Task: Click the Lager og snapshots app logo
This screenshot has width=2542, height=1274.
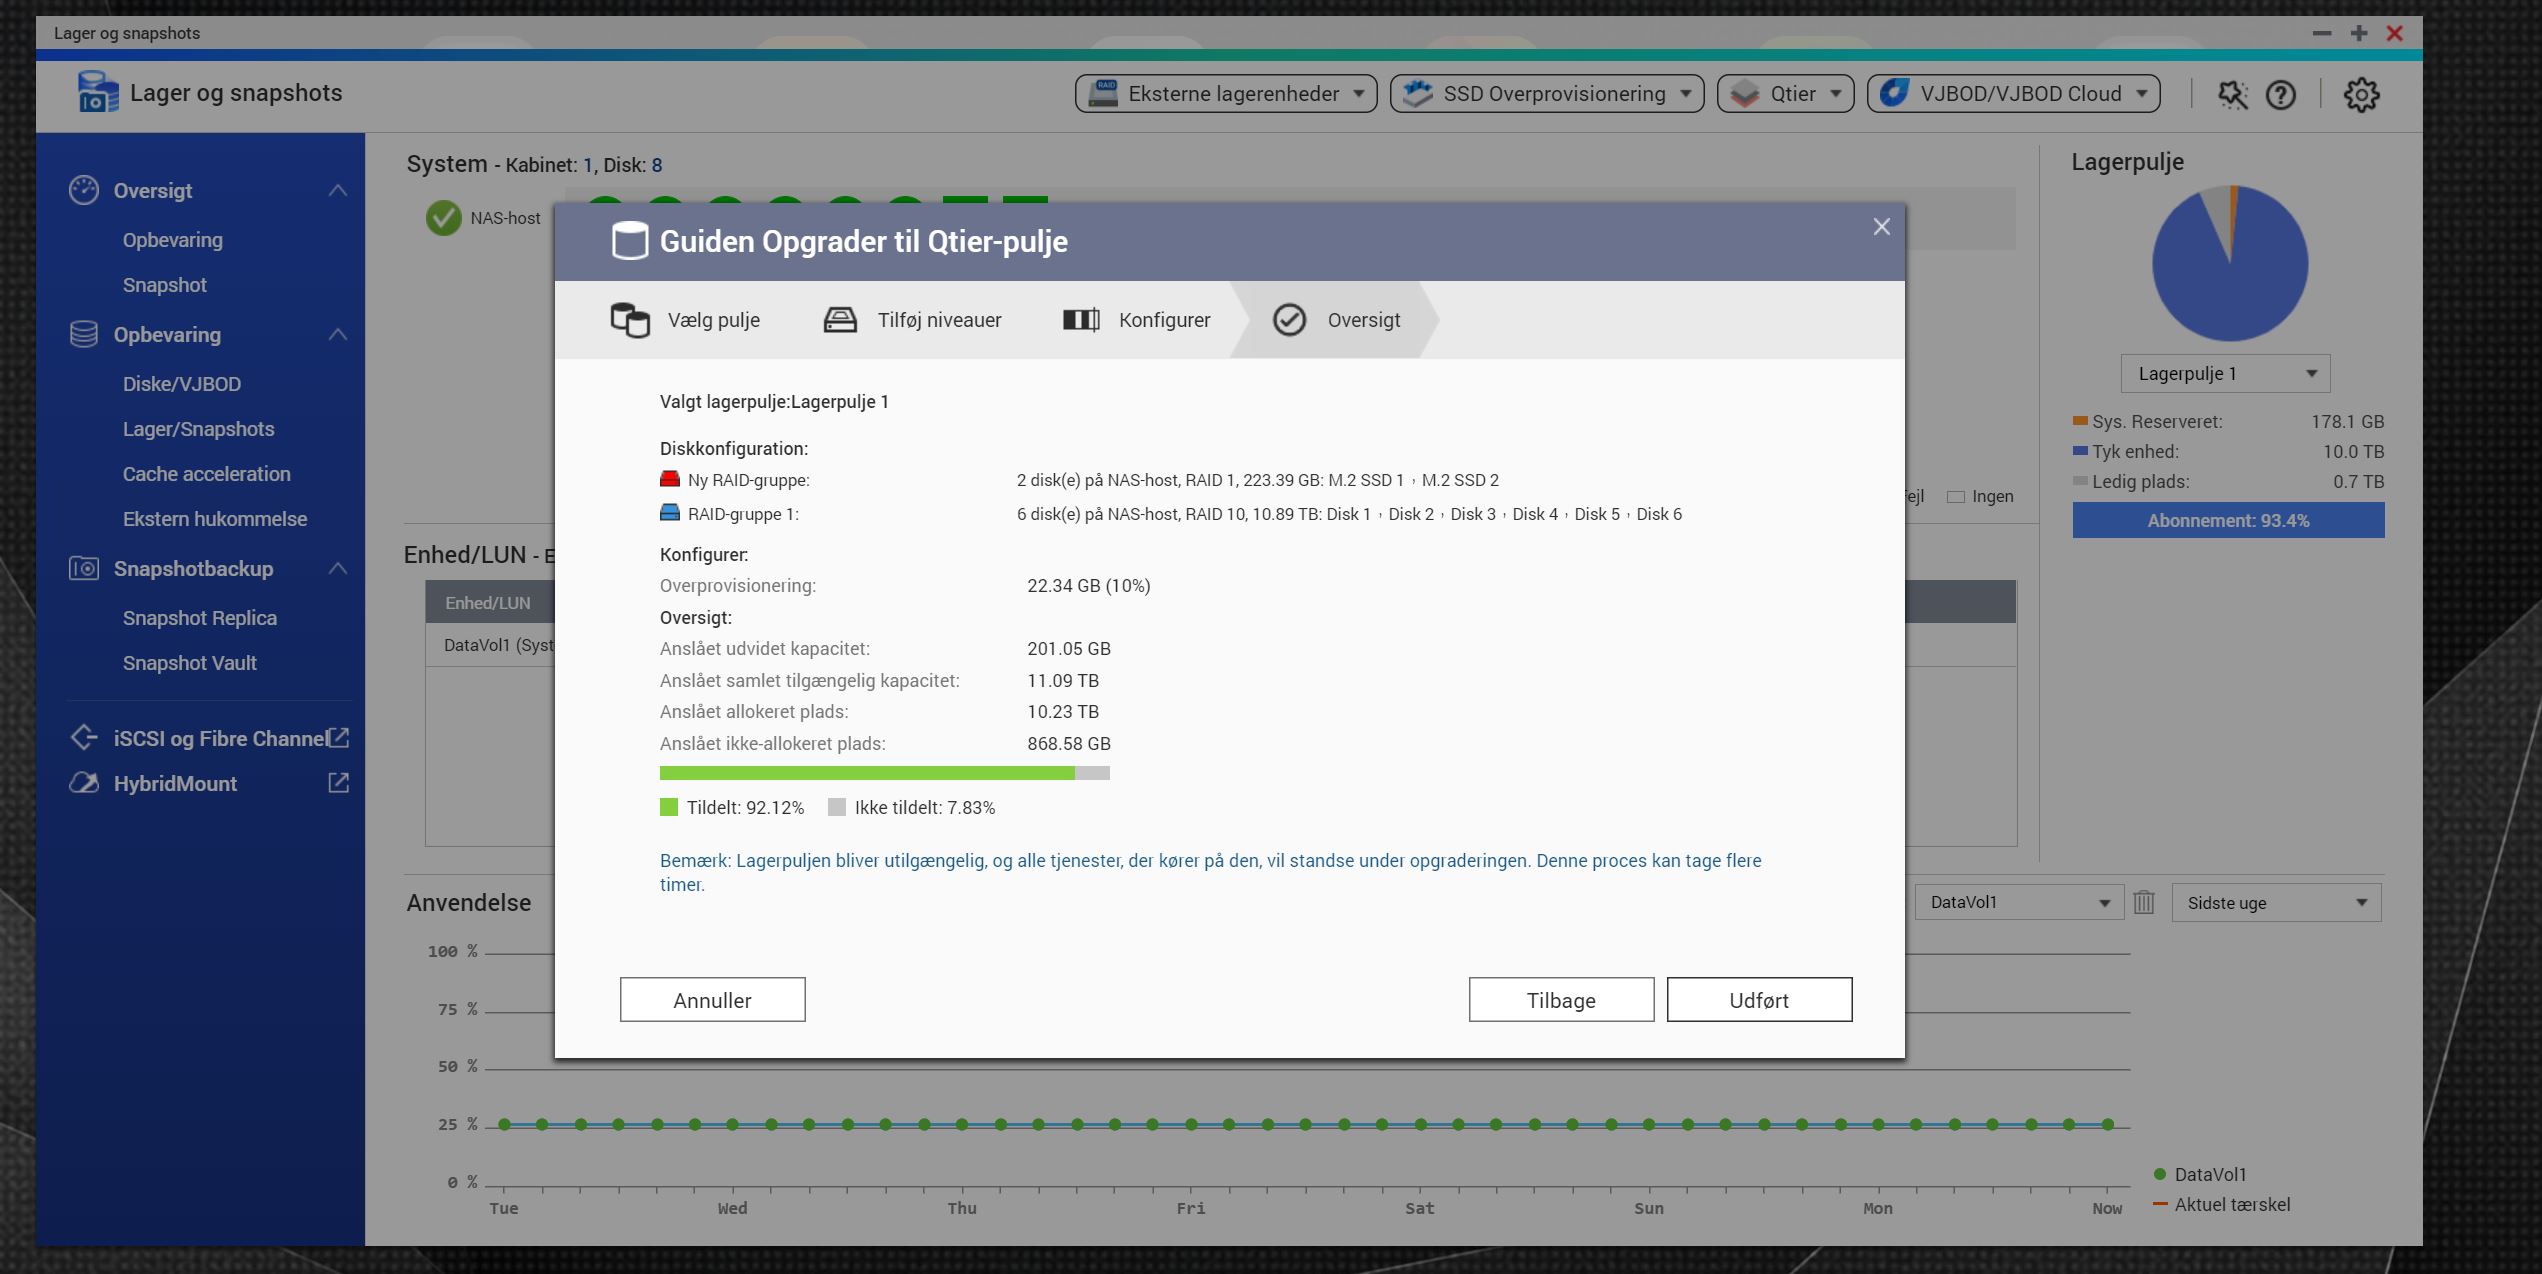Action: click(x=97, y=92)
